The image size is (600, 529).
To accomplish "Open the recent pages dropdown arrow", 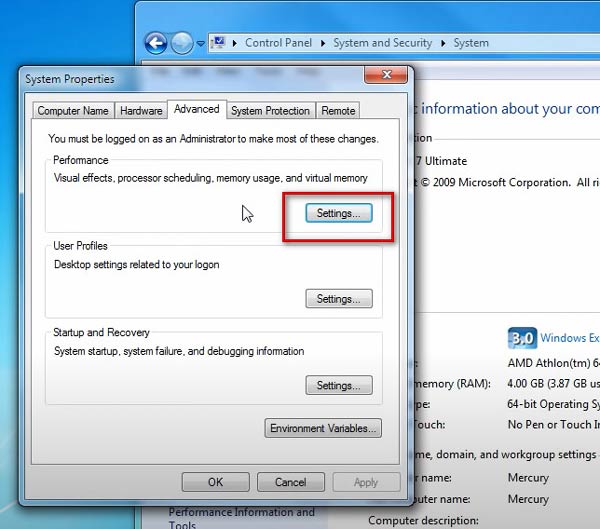I will [x=201, y=44].
